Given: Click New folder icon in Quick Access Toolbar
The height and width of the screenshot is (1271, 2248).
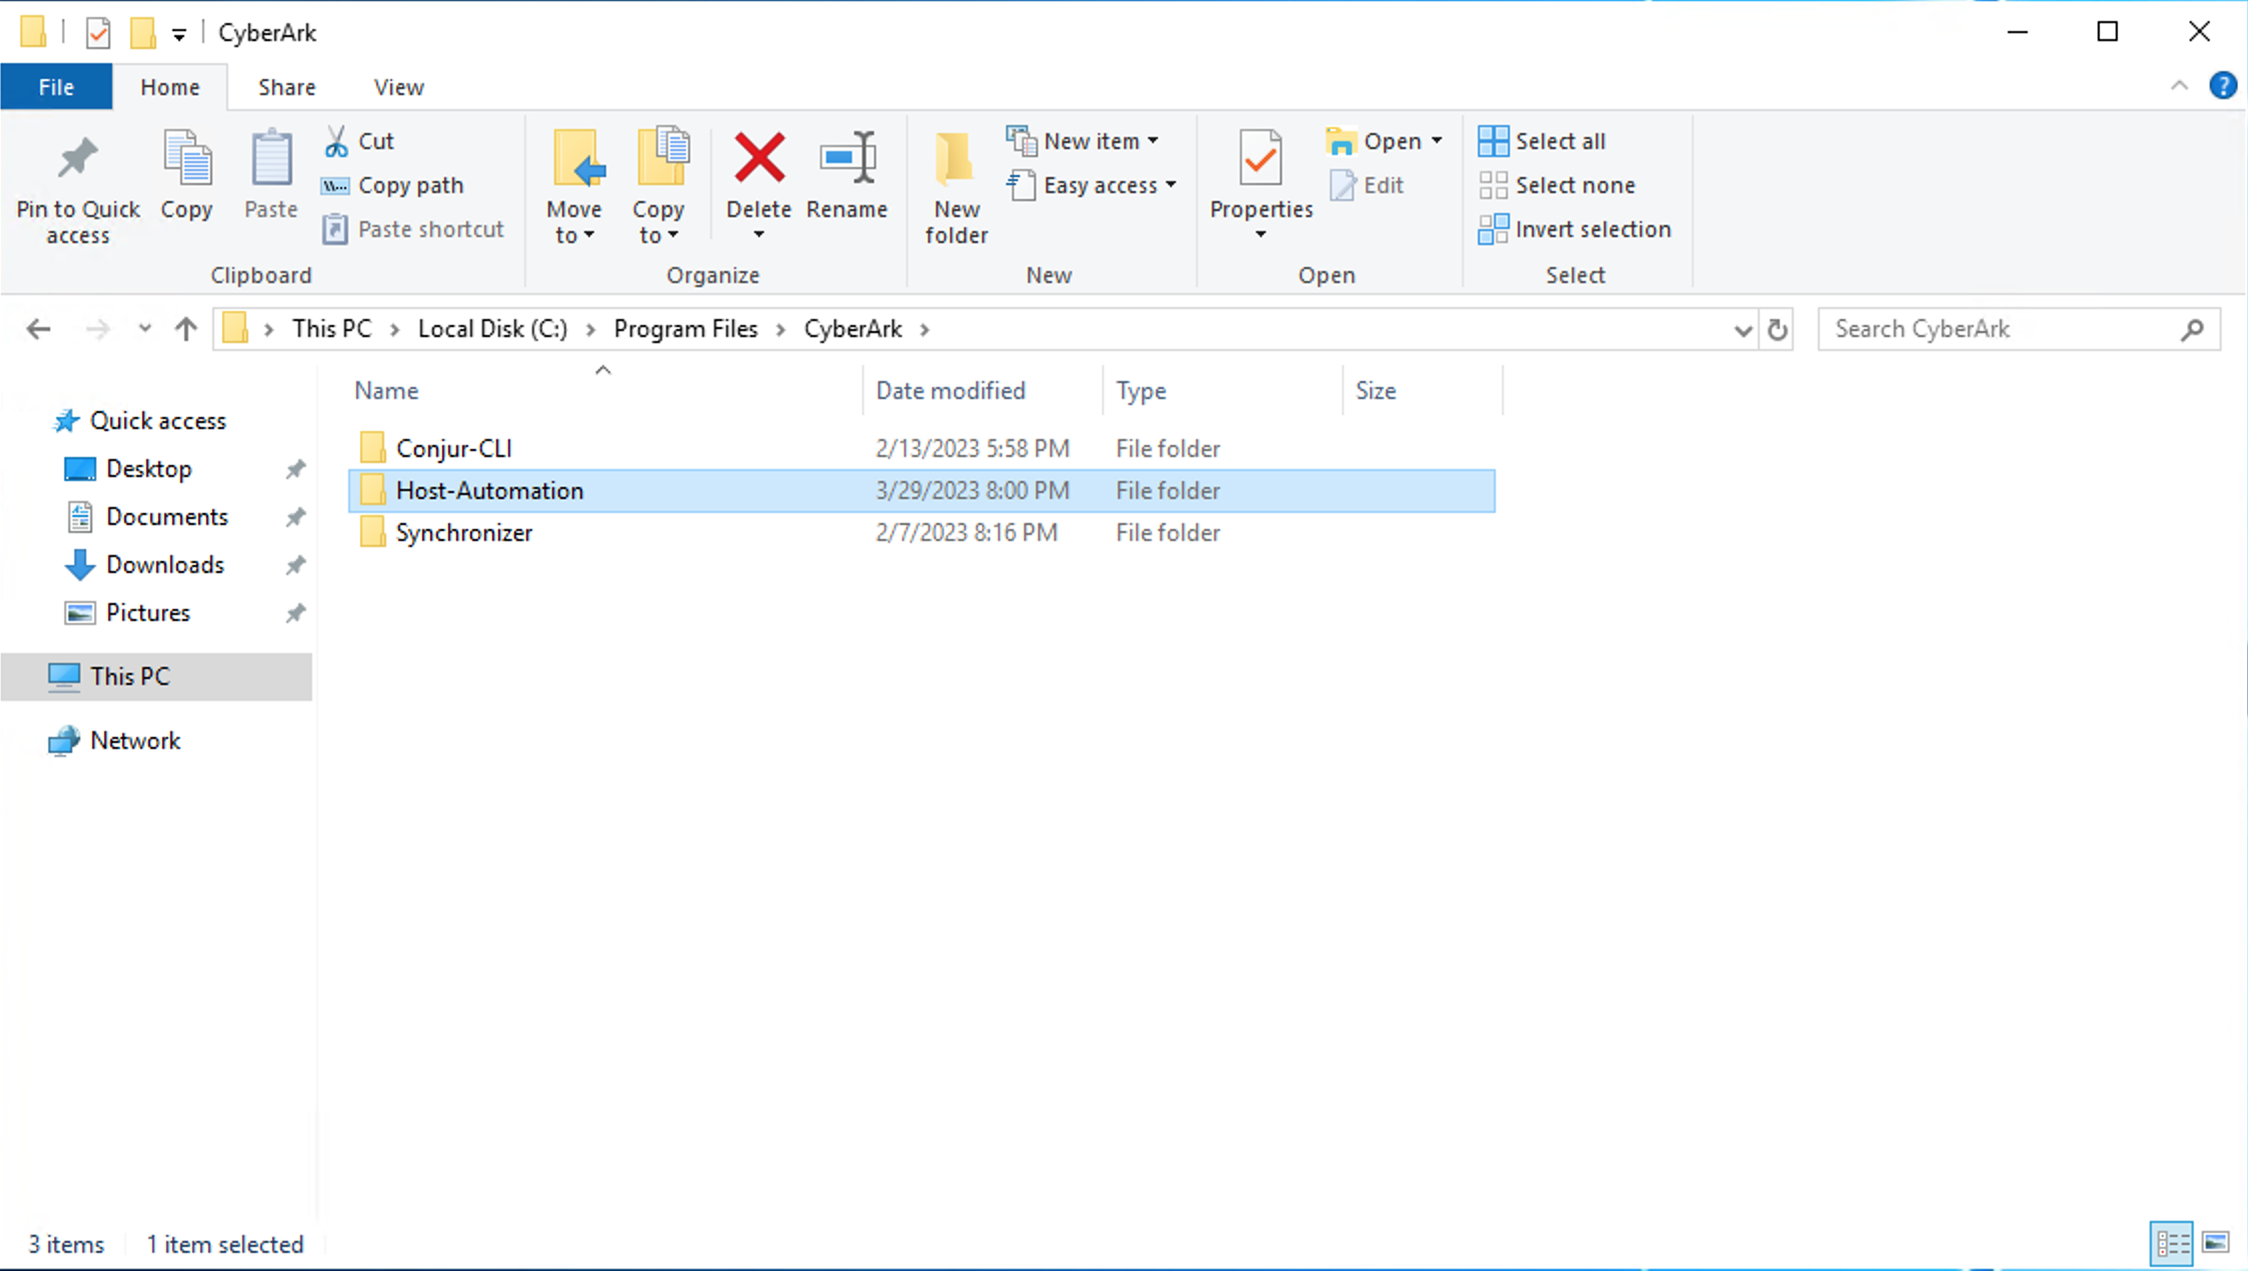Looking at the screenshot, I should point(143,33).
